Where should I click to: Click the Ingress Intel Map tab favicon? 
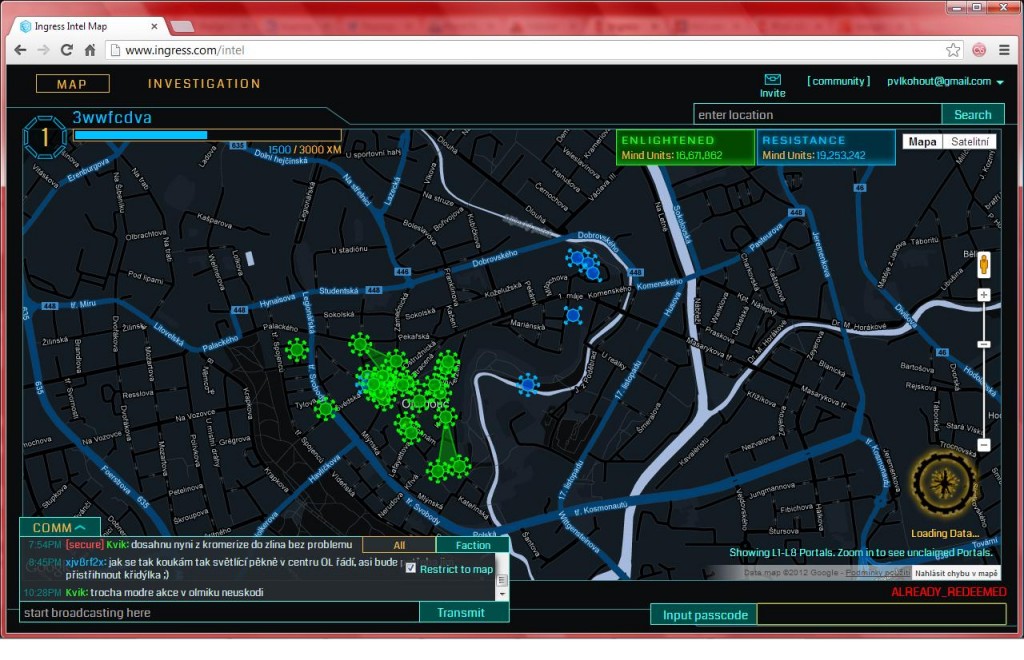pos(25,26)
